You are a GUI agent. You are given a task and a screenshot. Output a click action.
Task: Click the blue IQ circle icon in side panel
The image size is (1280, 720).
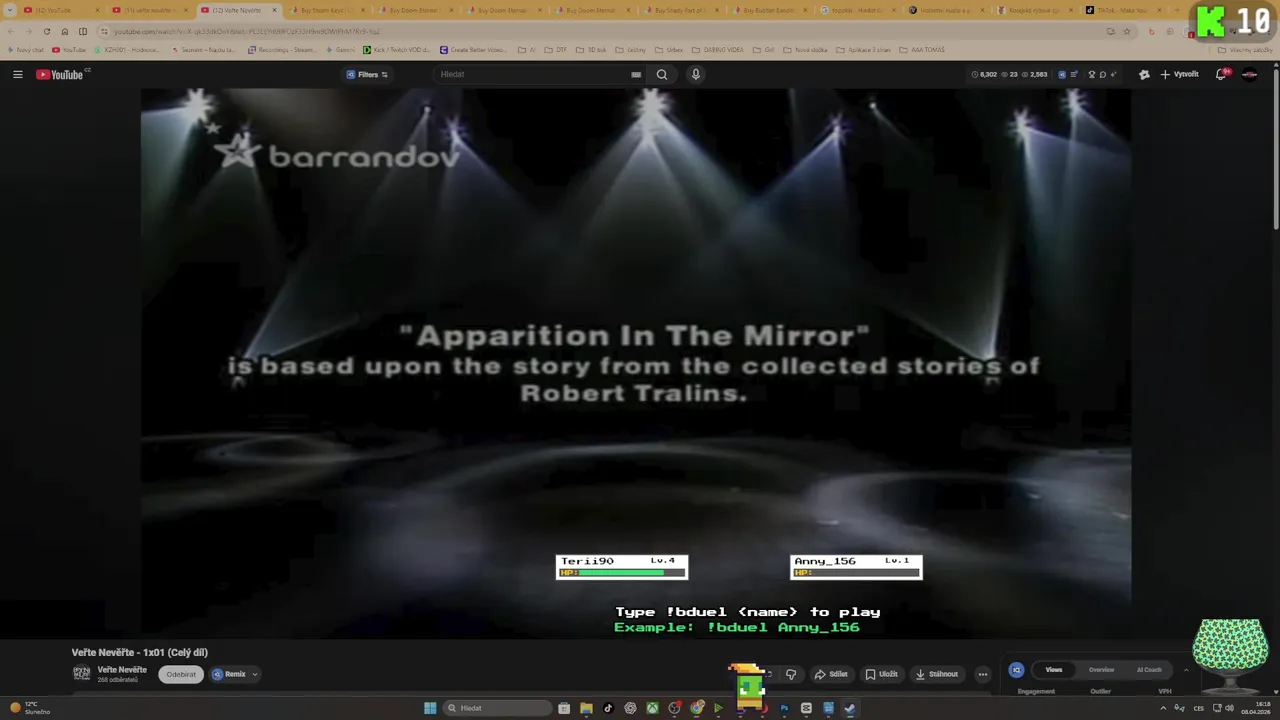(1016, 670)
